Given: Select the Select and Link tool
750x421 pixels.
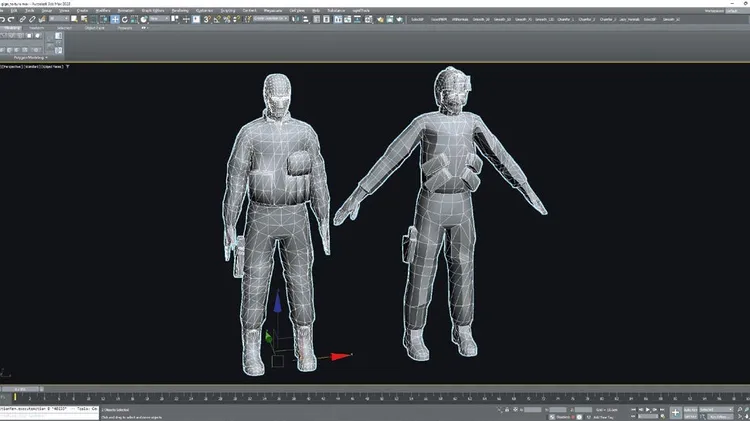Looking at the screenshot, I should tap(21, 18).
